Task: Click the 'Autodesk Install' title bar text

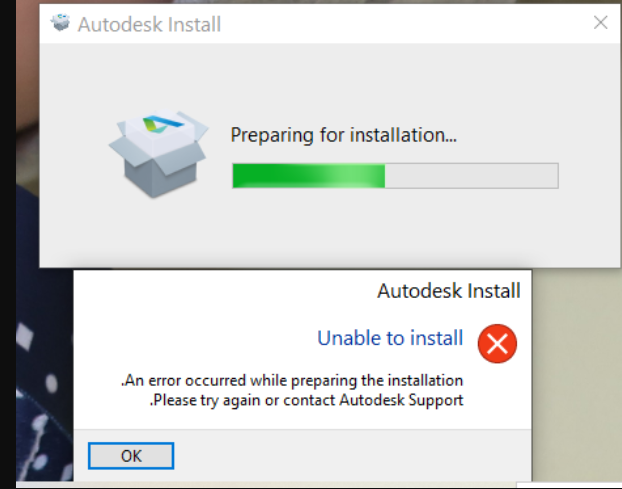Action: click(x=149, y=25)
